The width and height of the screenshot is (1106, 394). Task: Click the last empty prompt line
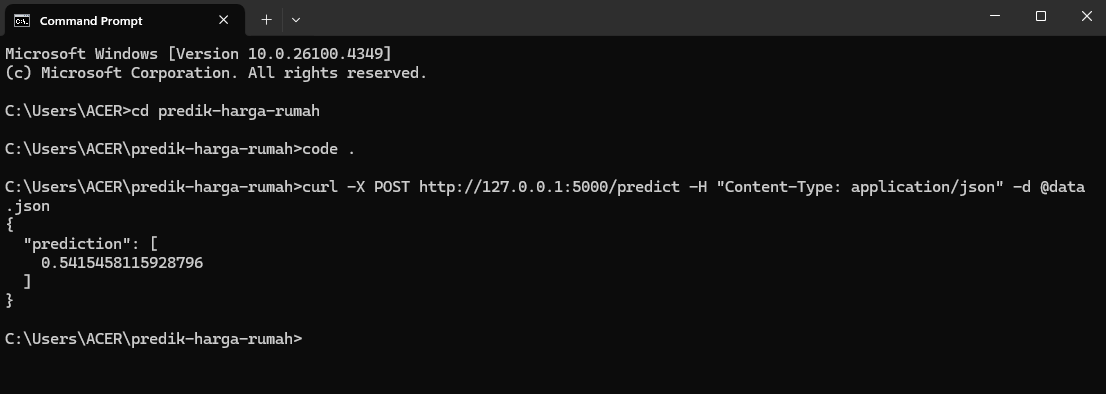click(154, 339)
